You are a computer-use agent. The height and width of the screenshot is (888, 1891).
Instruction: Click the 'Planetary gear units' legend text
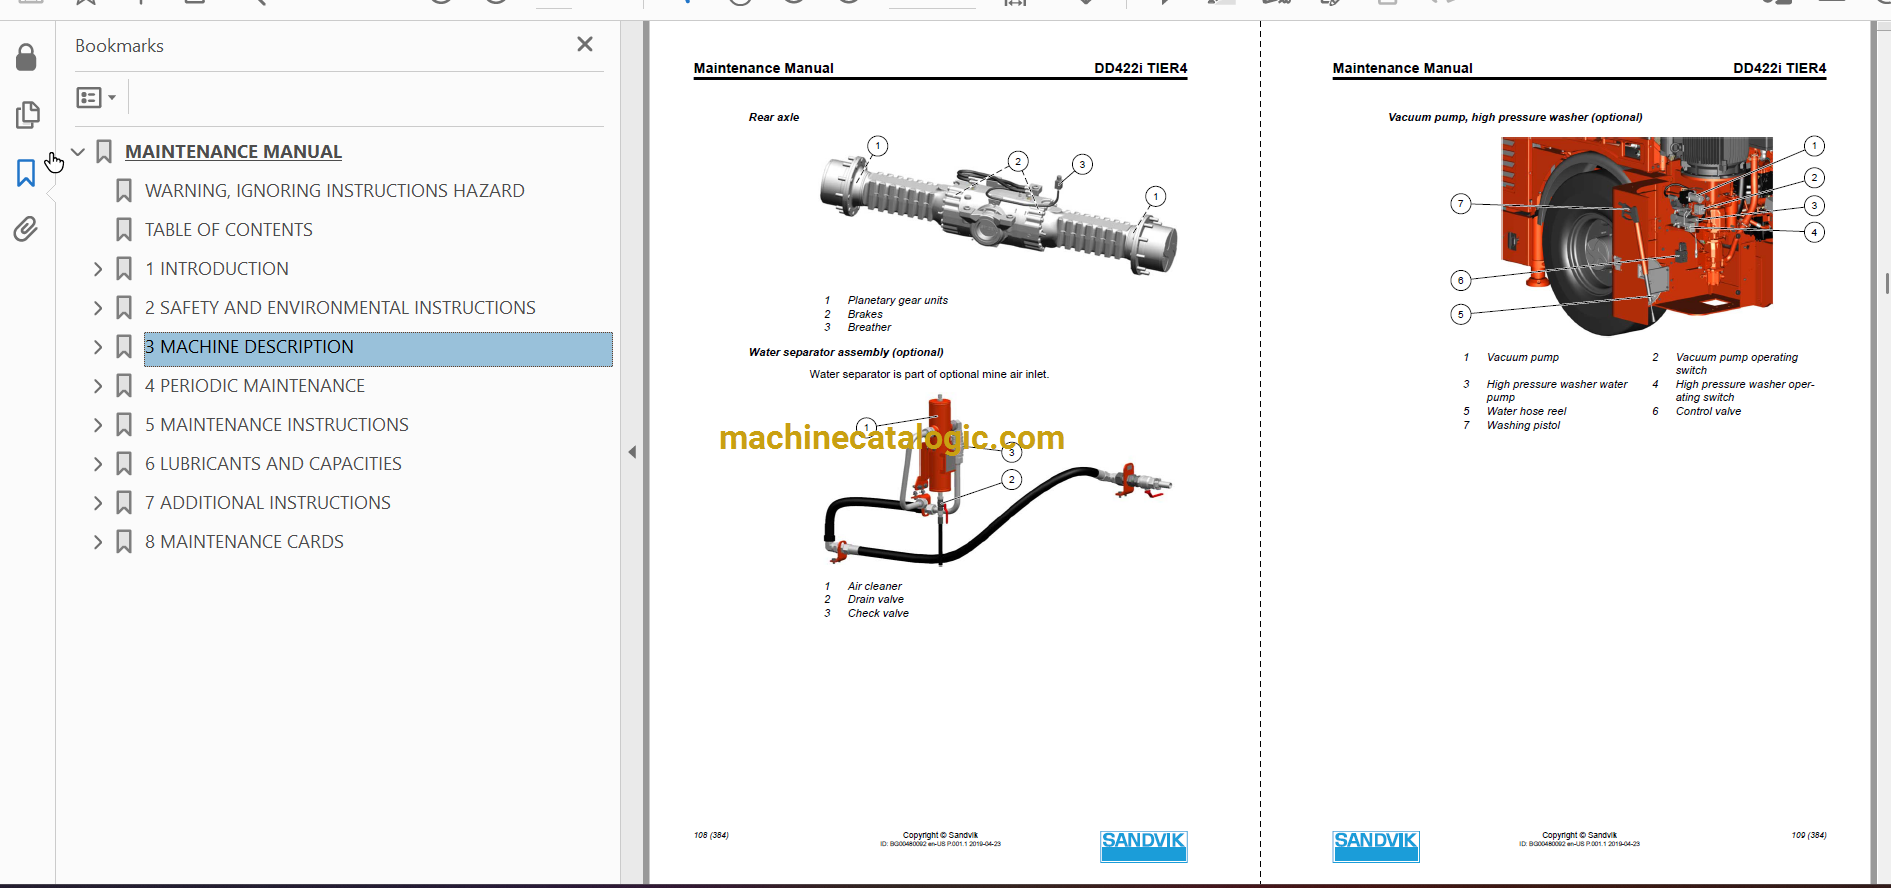897,300
